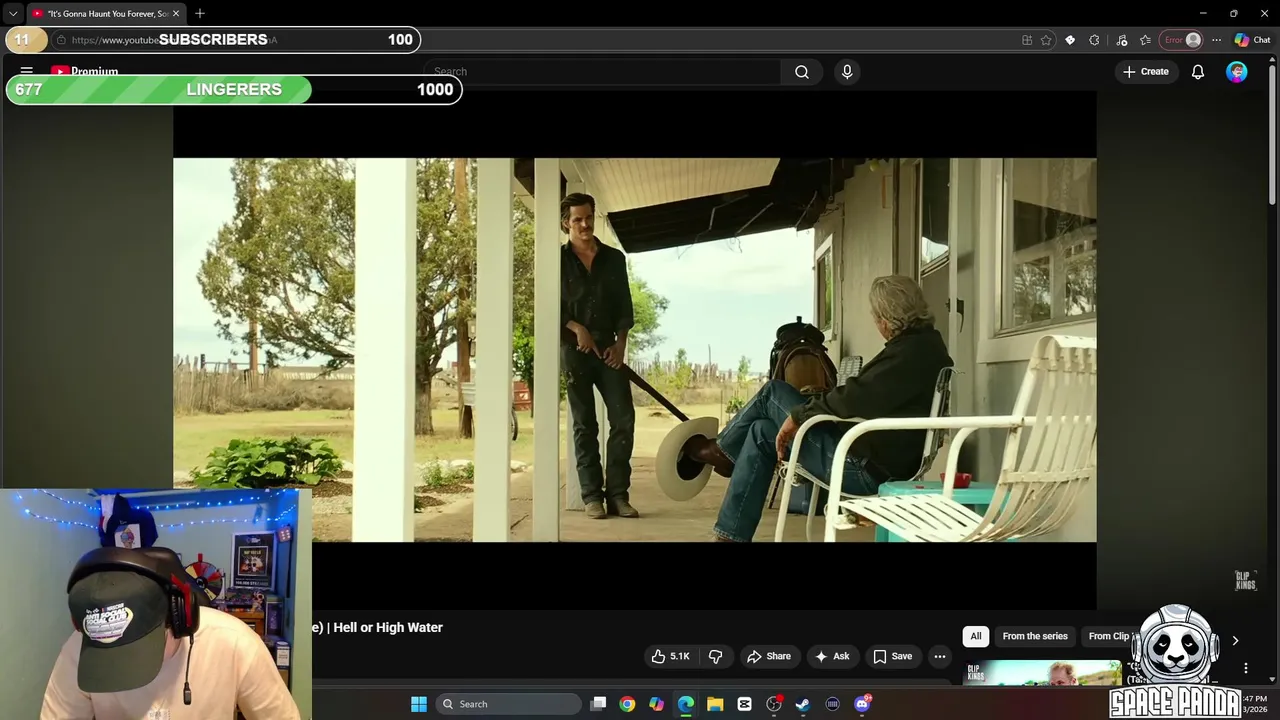Launch Google Chrome from the taskbar
The image size is (1280, 720).
pos(627,704)
